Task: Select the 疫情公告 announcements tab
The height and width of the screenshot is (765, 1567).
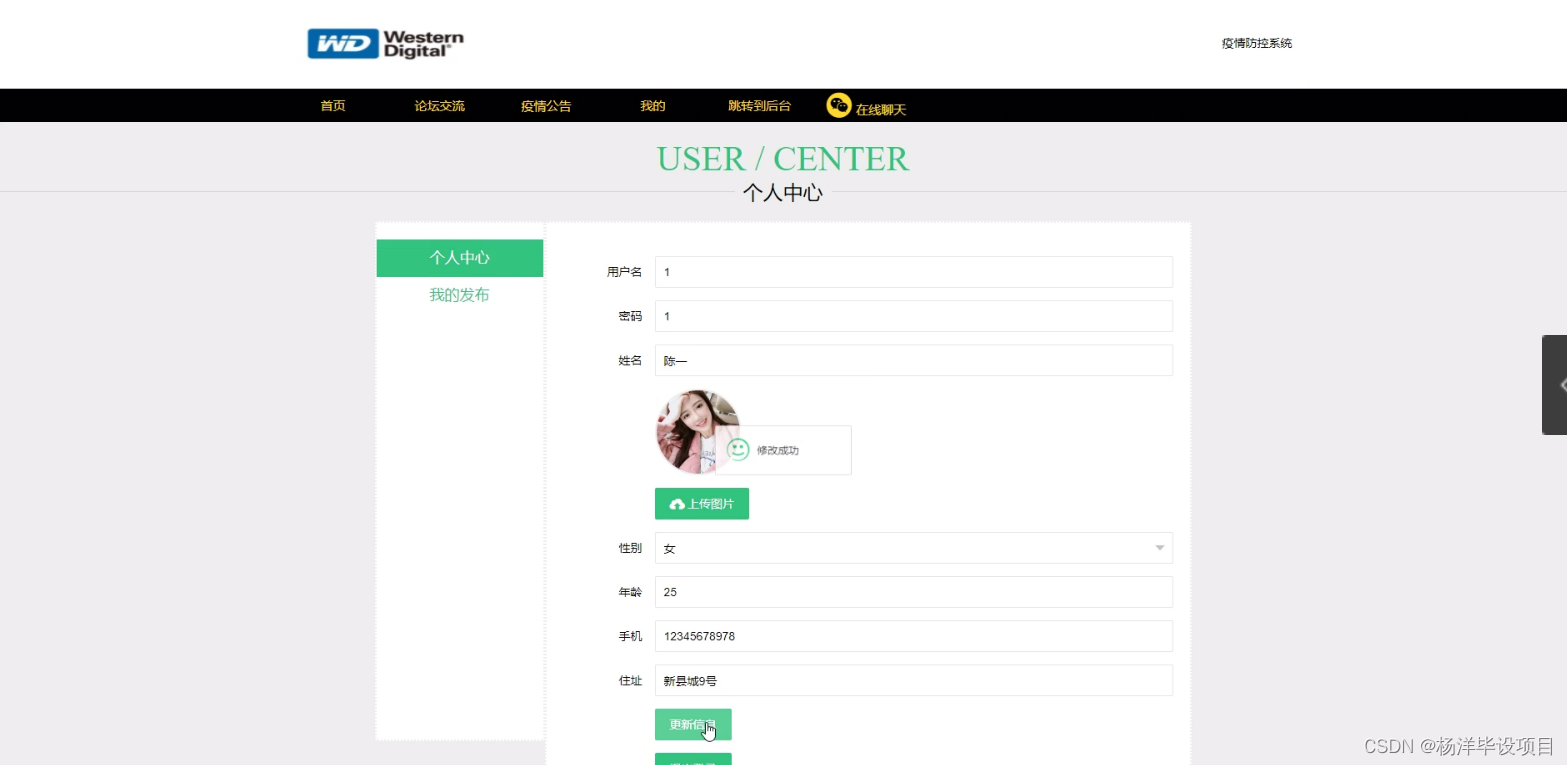Action: tap(545, 104)
